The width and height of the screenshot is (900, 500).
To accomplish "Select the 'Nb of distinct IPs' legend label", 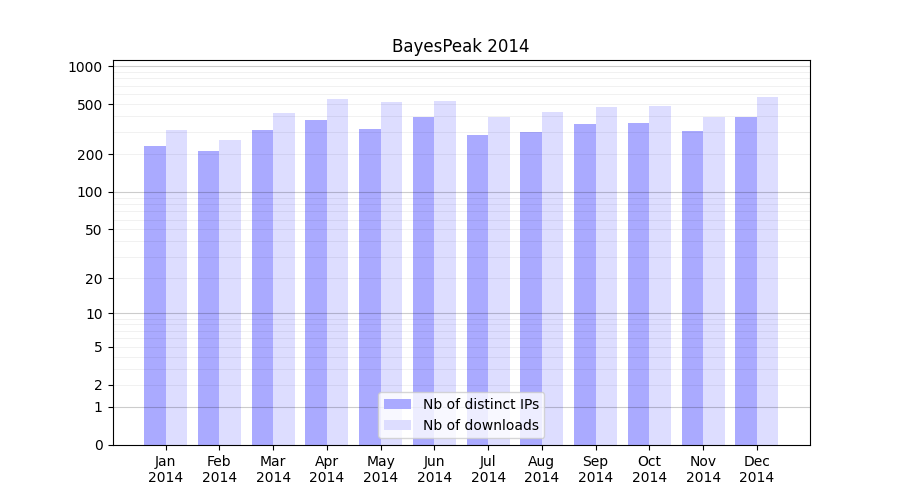I will click(x=480, y=404).
